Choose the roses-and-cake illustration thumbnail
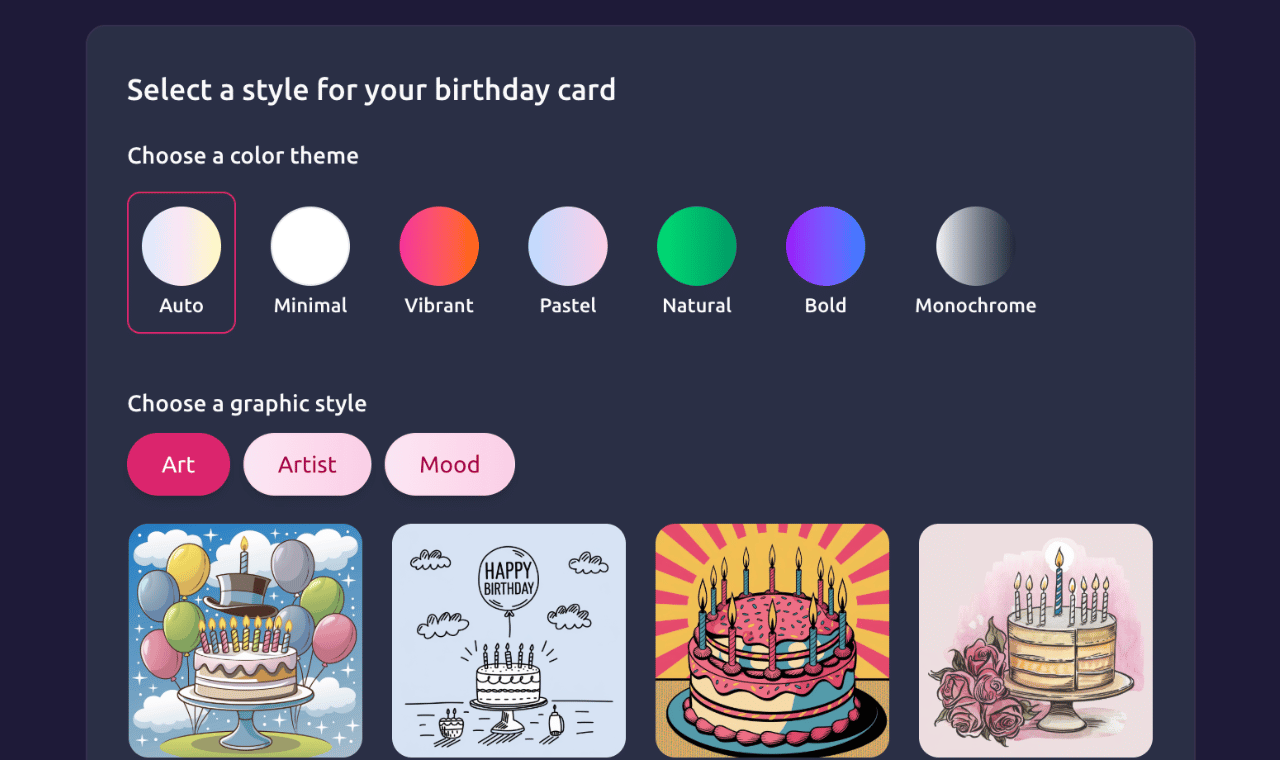Viewport: 1280px width, 760px height. (1035, 640)
